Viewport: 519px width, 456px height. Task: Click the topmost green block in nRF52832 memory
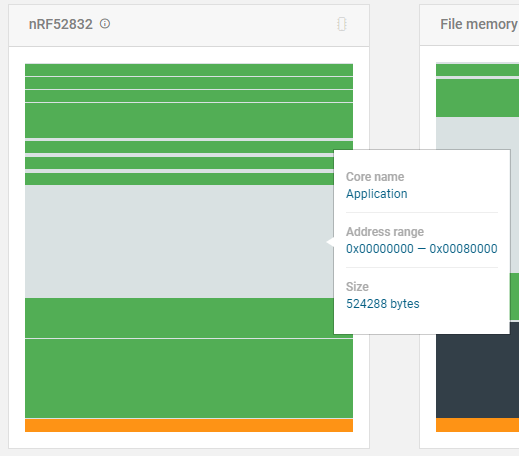[x=189, y=70]
